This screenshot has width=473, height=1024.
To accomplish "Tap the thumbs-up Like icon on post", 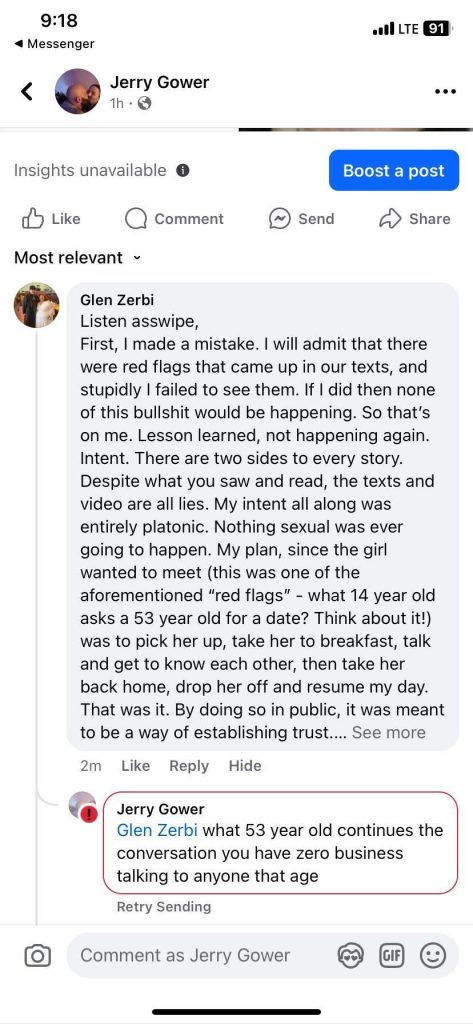I will pos(33,219).
